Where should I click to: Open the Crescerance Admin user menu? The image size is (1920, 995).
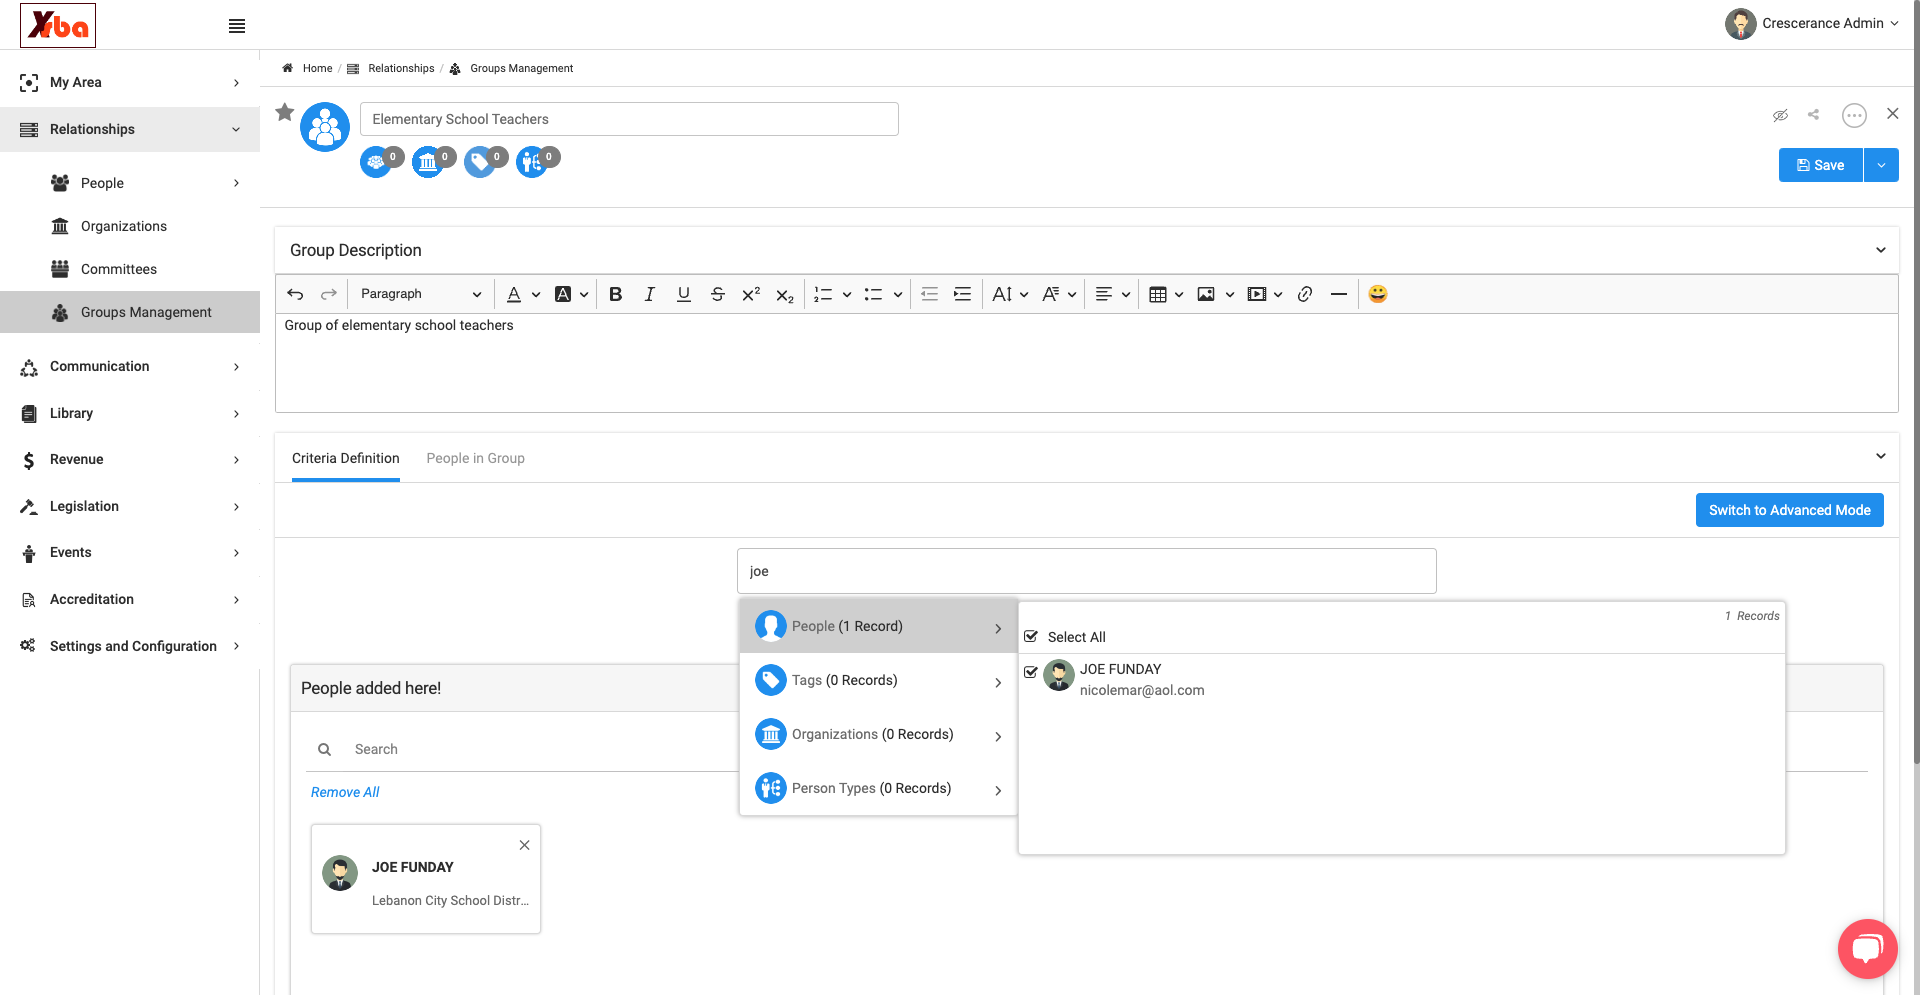click(1812, 23)
